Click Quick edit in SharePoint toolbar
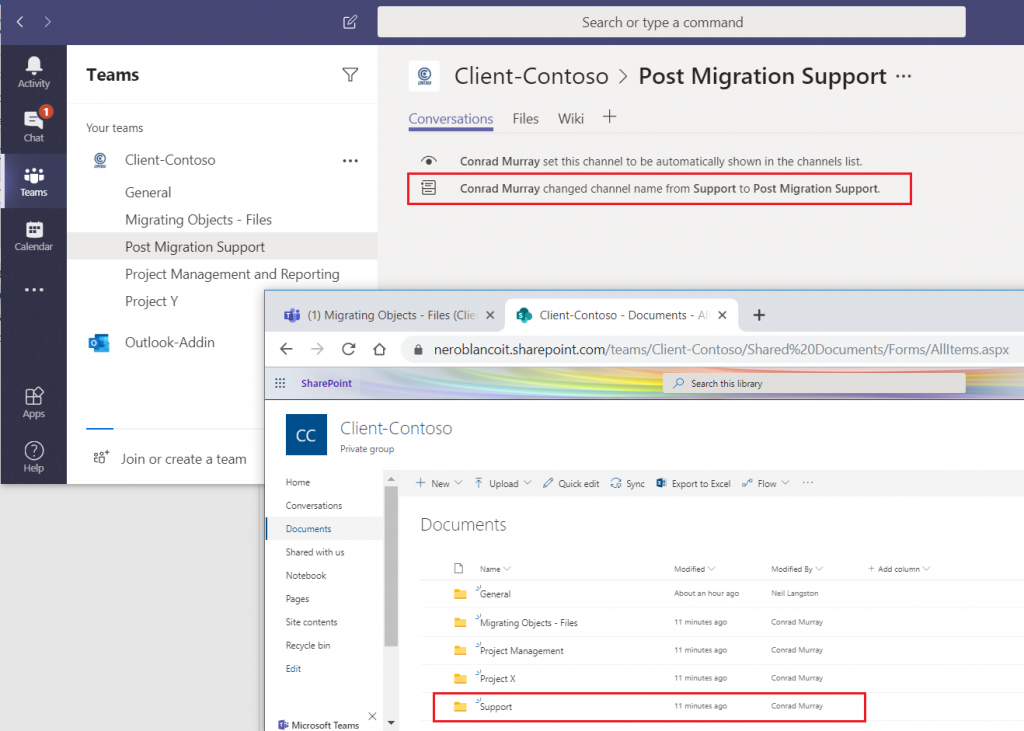Screen dimensions: 1024x731 click(571, 483)
